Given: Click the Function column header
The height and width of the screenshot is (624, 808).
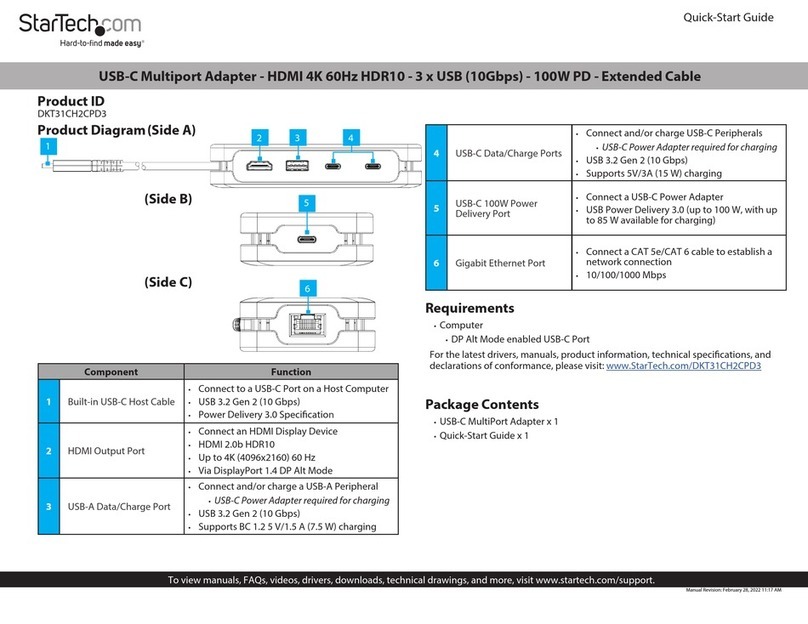Looking at the screenshot, I should (x=291, y=372).
